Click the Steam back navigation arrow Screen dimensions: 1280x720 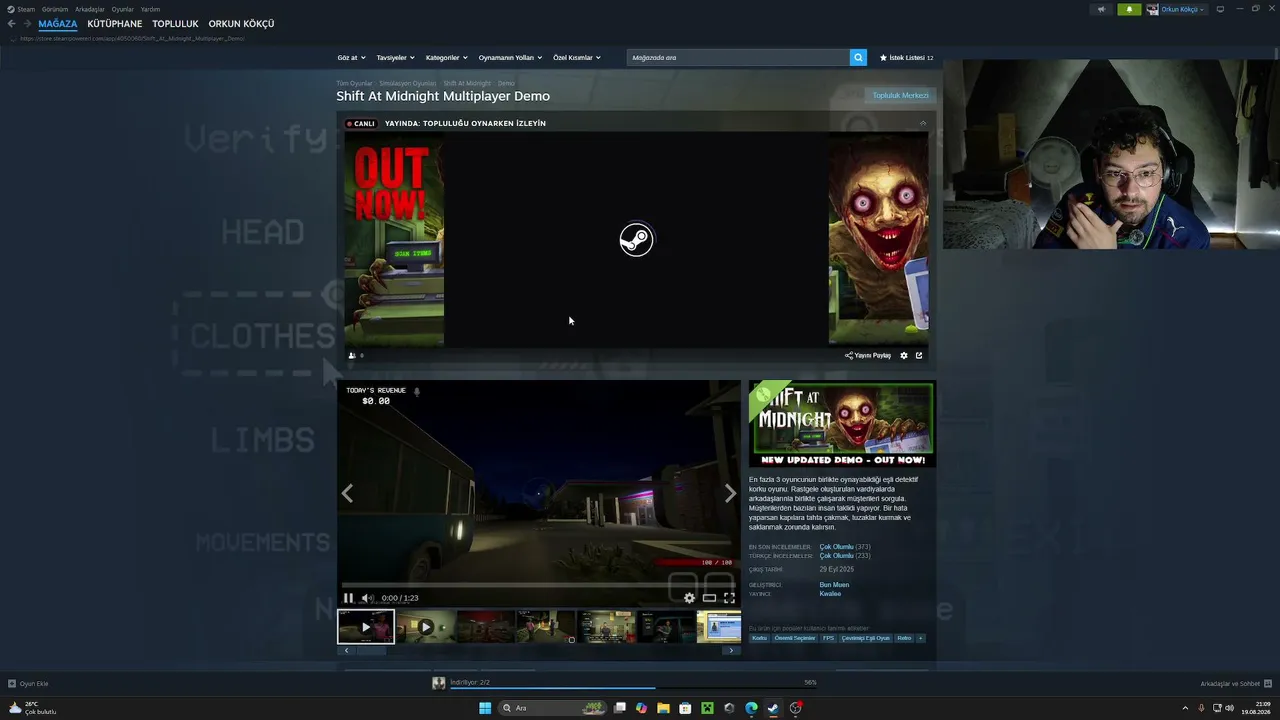coord(12,24)
